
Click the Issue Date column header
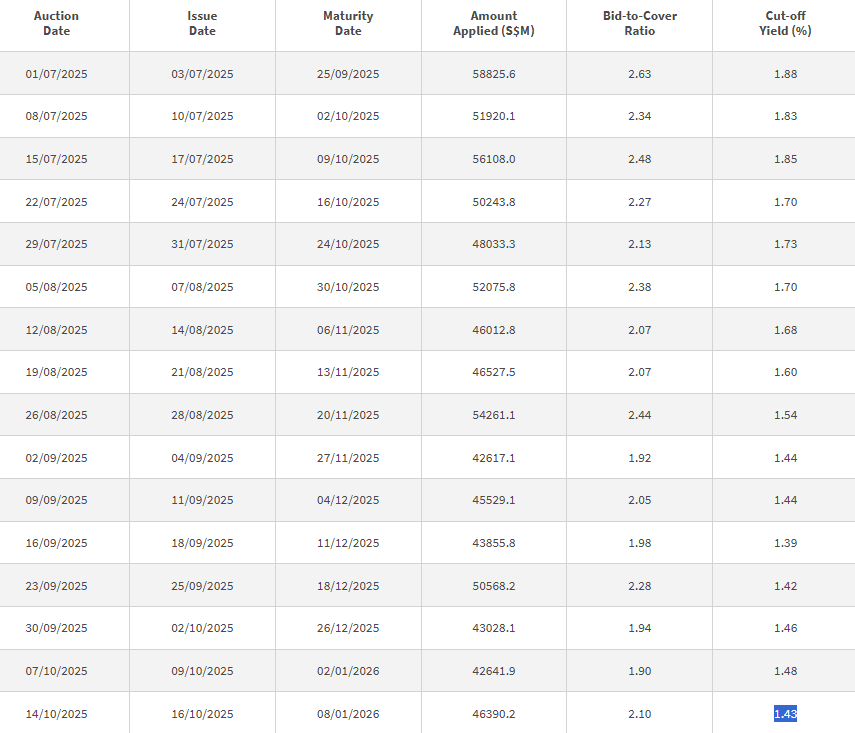(x=202, y=24)
